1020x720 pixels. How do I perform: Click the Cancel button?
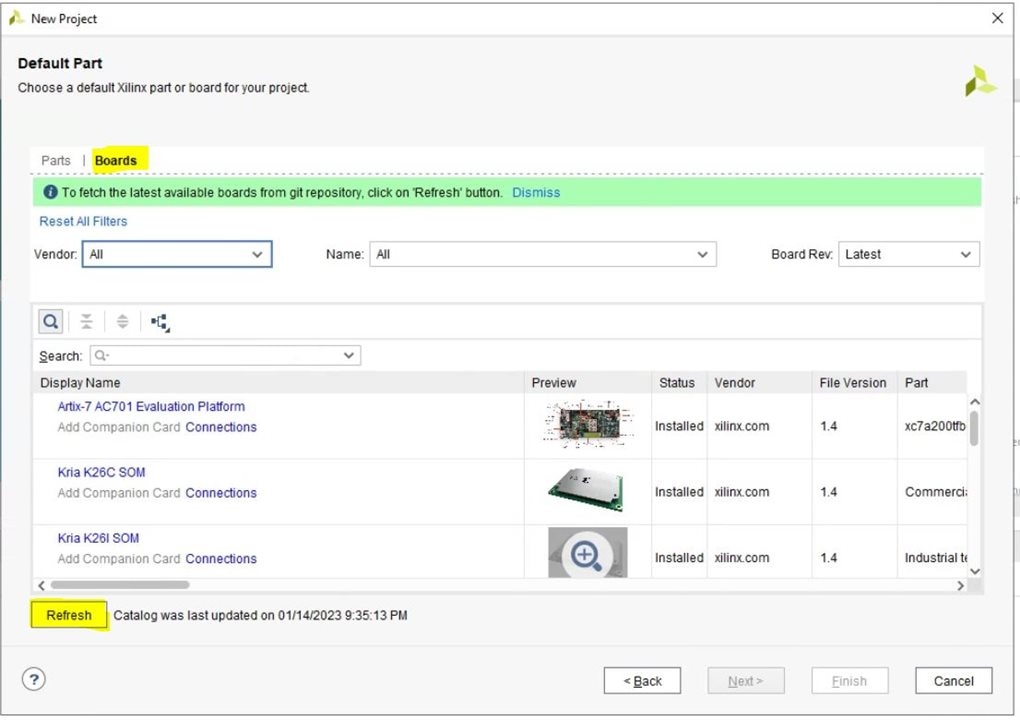(953, 681)
